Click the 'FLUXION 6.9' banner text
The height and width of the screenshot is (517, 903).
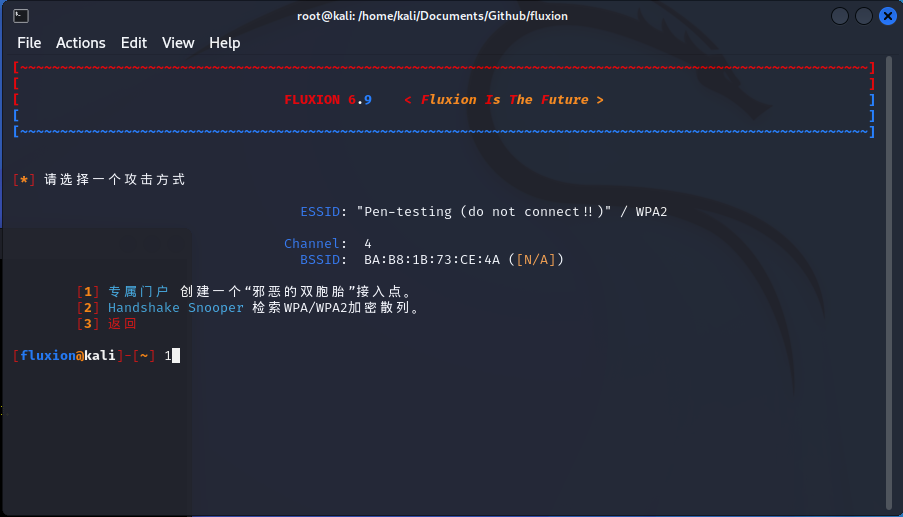click(x=328, y=100)
